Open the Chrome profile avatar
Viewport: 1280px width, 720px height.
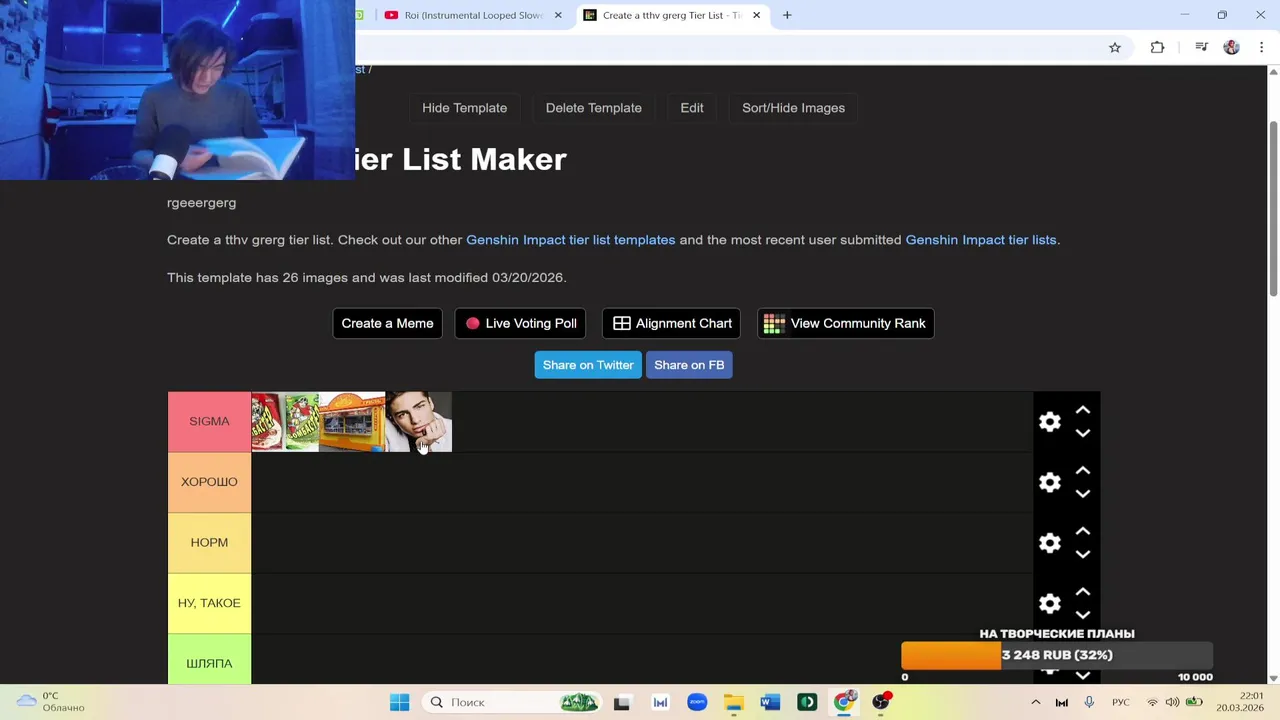tap(1231, 47)
